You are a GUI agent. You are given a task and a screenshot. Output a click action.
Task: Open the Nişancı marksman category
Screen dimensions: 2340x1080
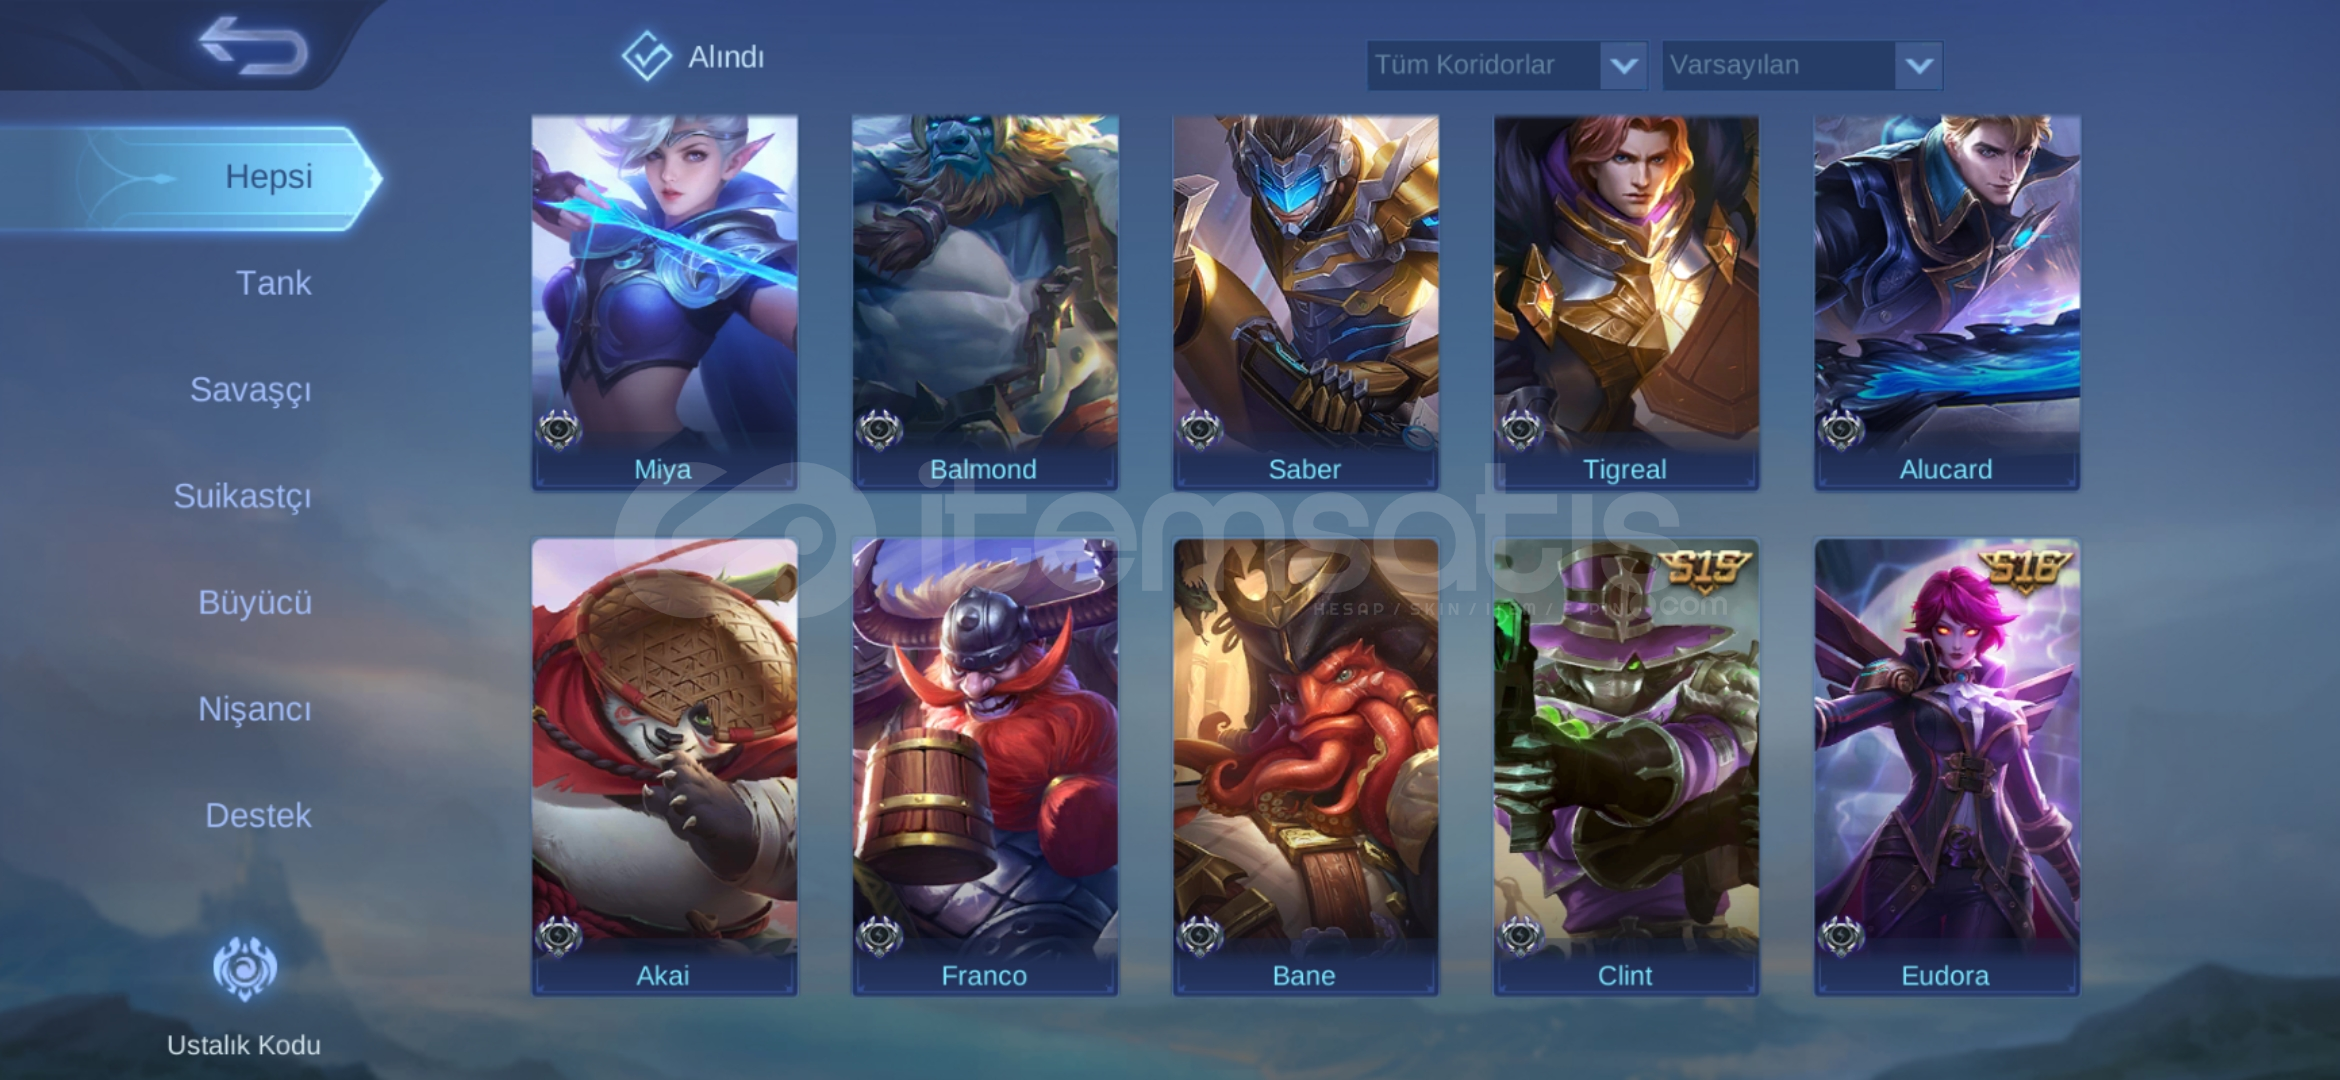[x=255, y=709]
